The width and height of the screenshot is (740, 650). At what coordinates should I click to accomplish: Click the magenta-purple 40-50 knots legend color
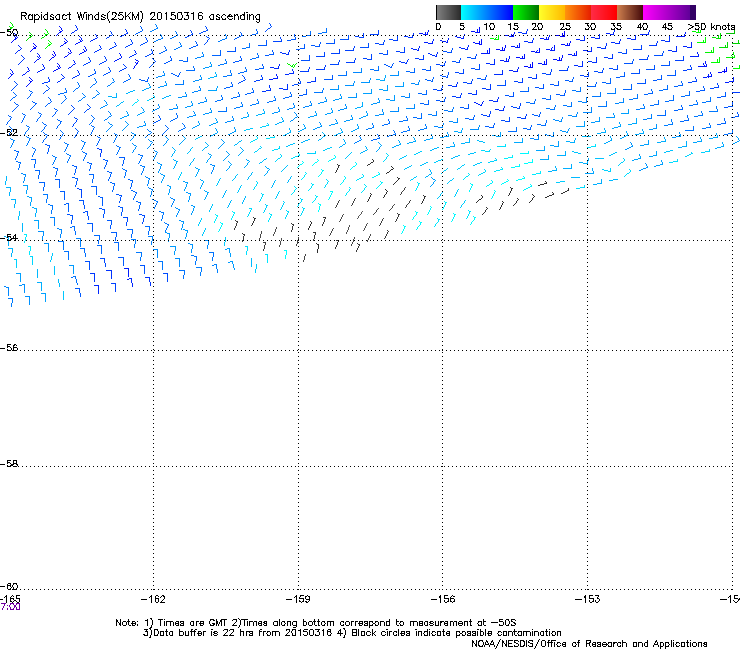click(669, 12)
